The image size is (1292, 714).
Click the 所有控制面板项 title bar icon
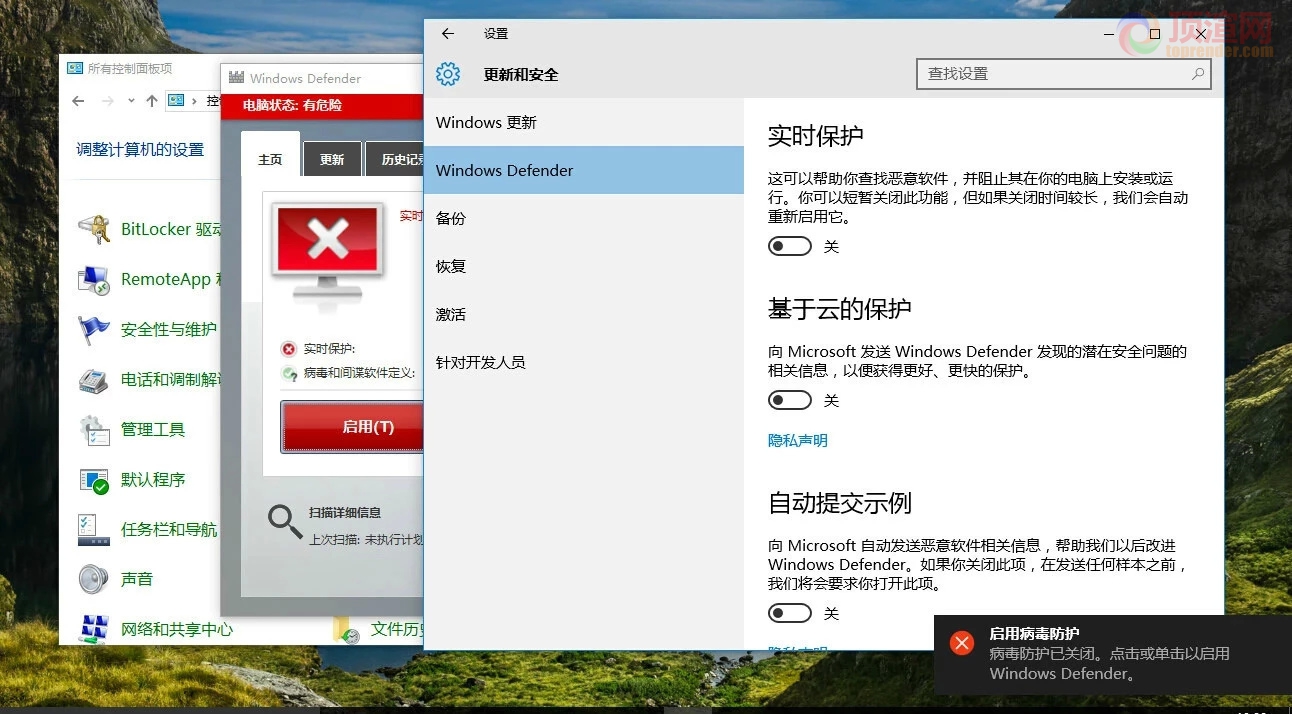coord(75,68)
